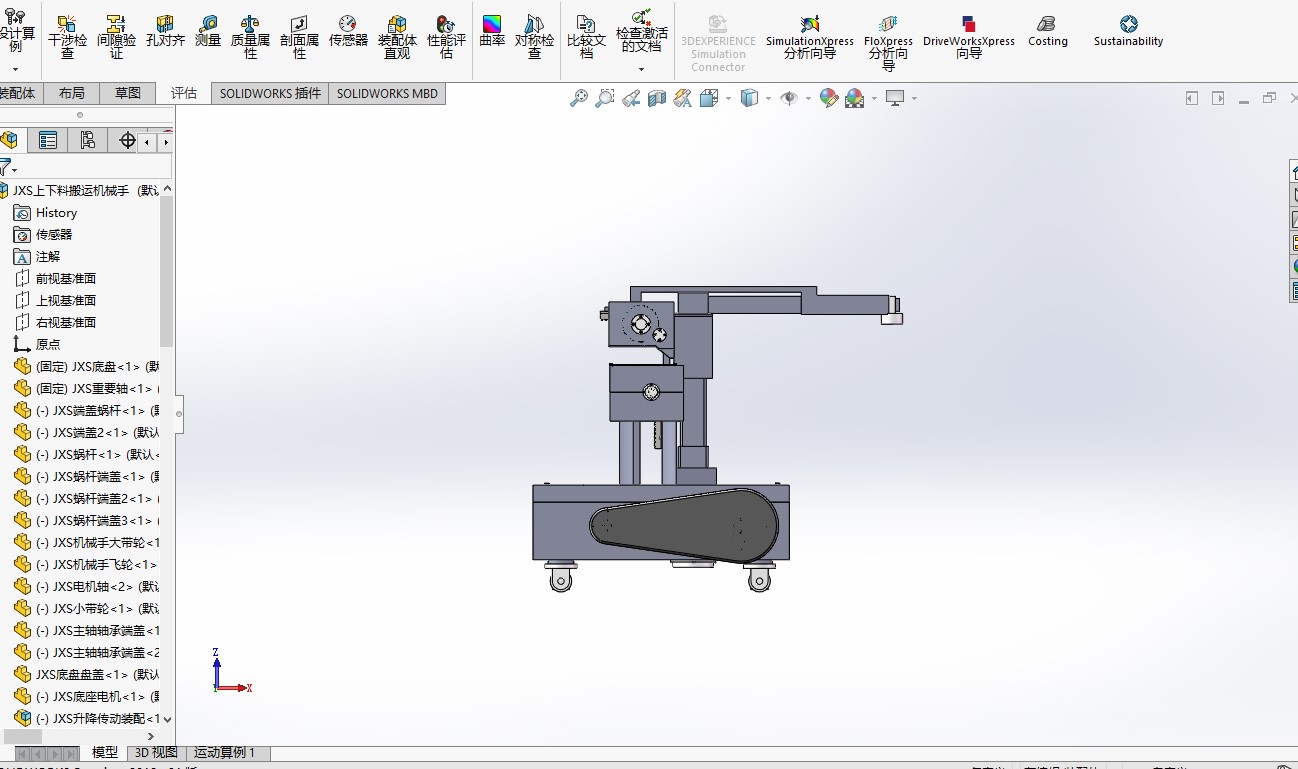The width and height of the screenshot is (1298, 769).
Task: Click the Apply Scene icon
Action: click(855, 98)
